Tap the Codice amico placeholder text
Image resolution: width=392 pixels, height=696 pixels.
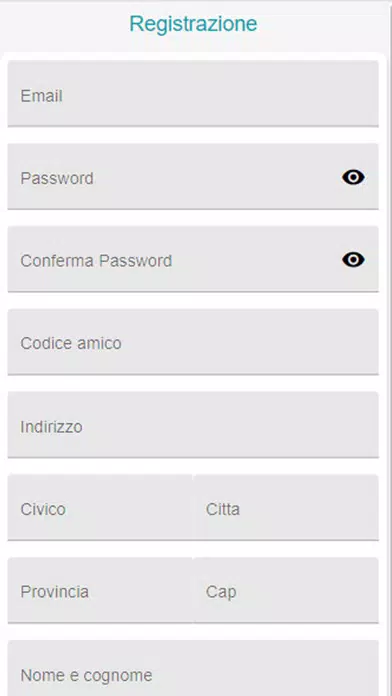tap(71, 344)
